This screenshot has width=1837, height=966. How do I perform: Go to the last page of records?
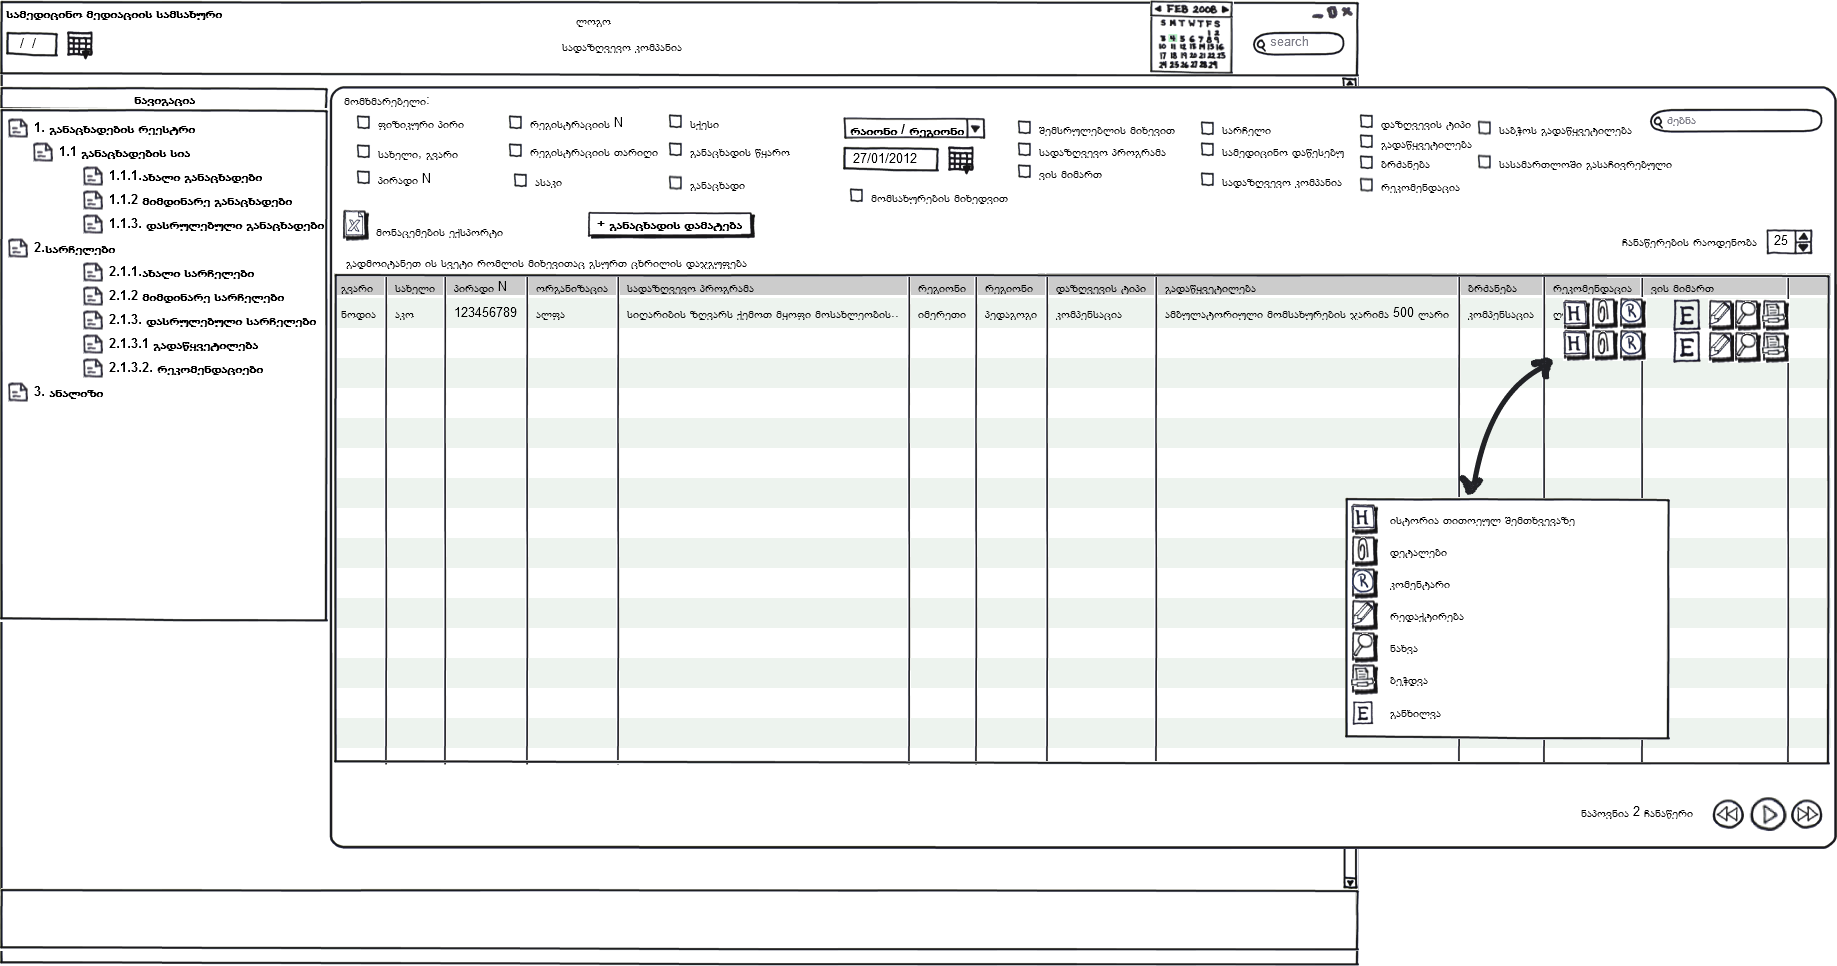pyautogui.click(x=1806, y=814)
